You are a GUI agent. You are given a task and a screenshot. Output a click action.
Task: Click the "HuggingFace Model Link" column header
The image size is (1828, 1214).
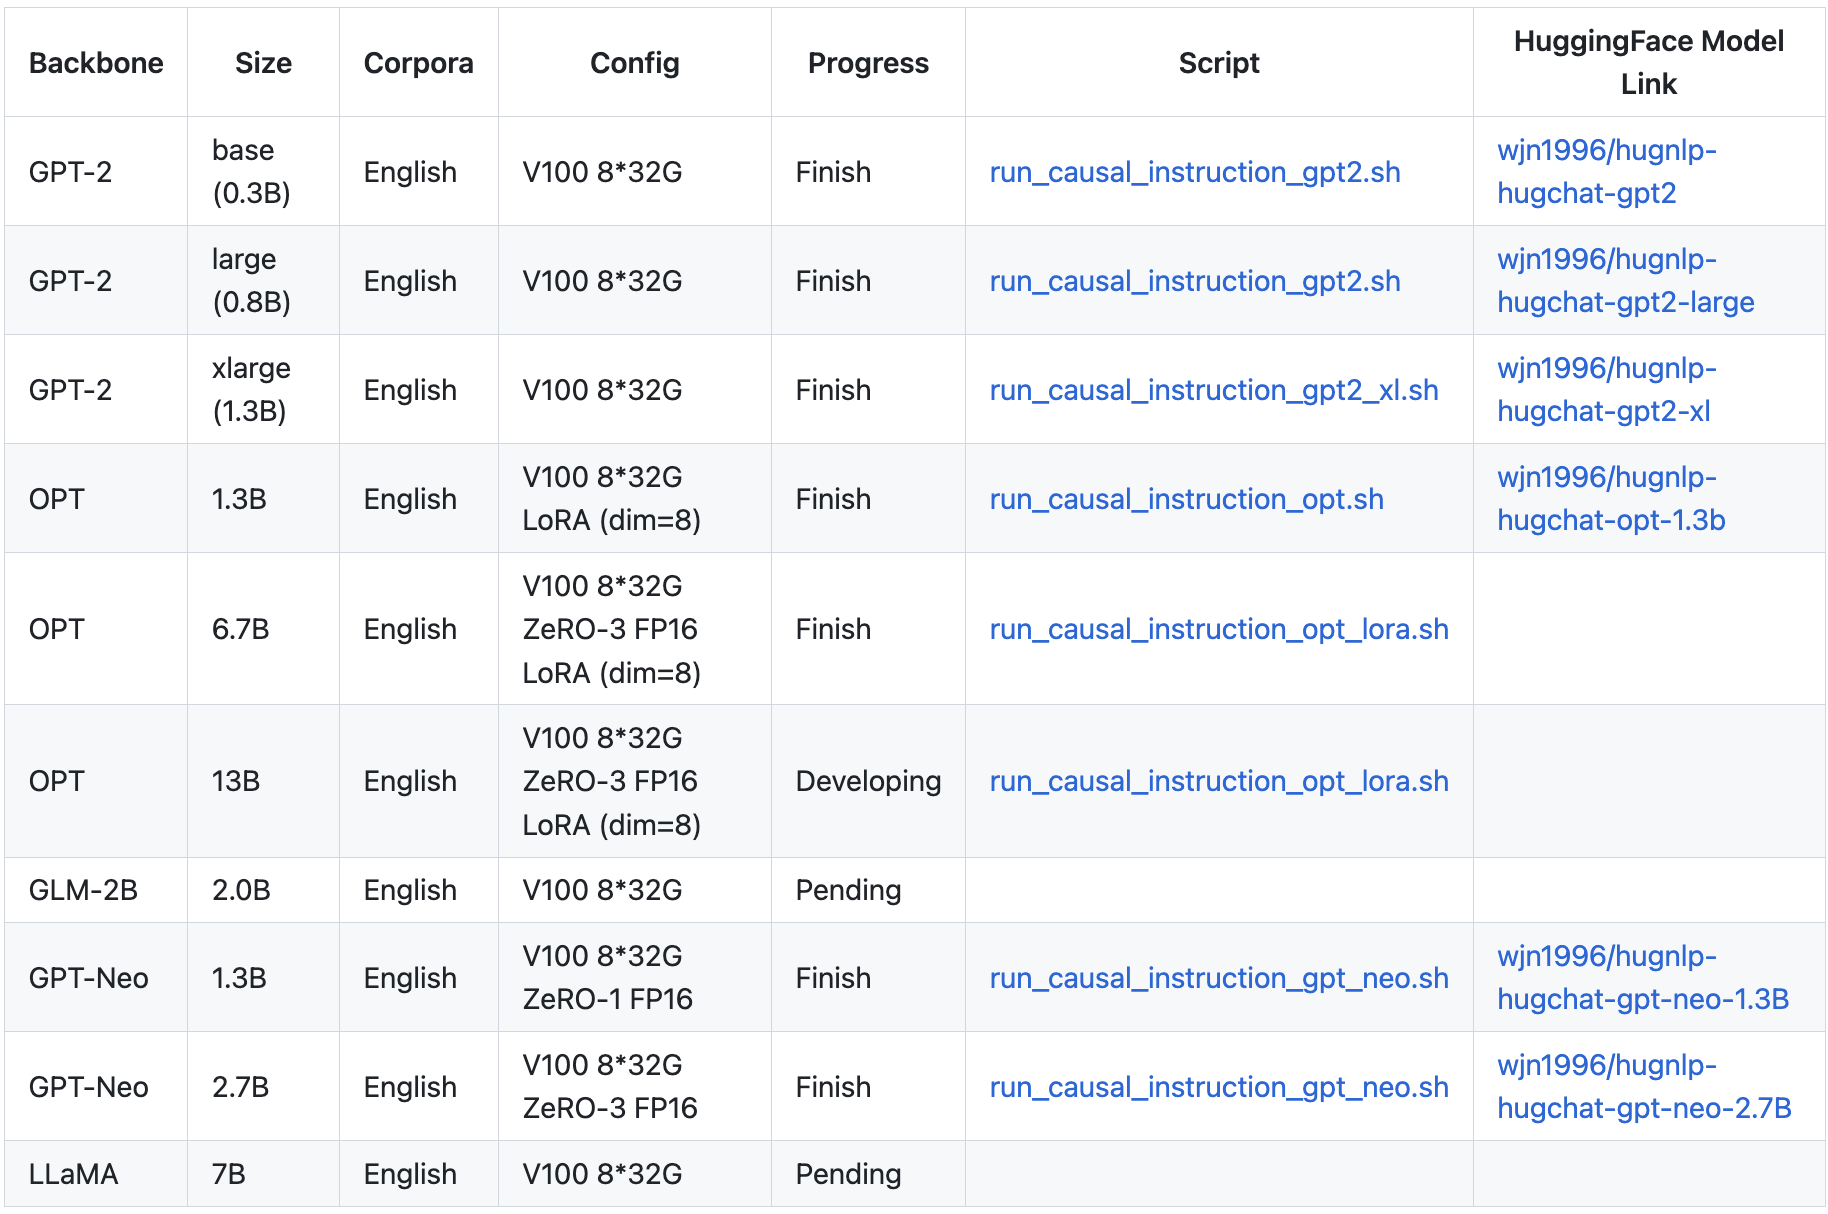tap(1648, 62)
